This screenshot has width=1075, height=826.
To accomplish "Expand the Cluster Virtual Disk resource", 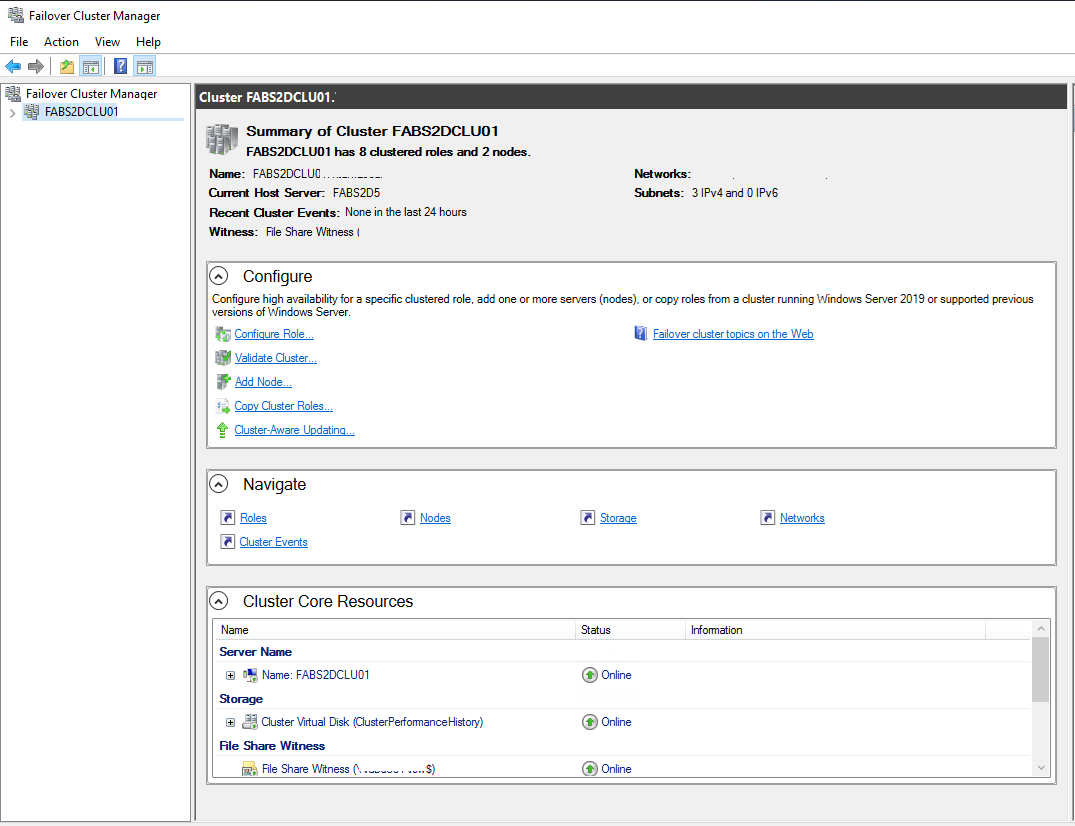I will [x=230, y=722].
